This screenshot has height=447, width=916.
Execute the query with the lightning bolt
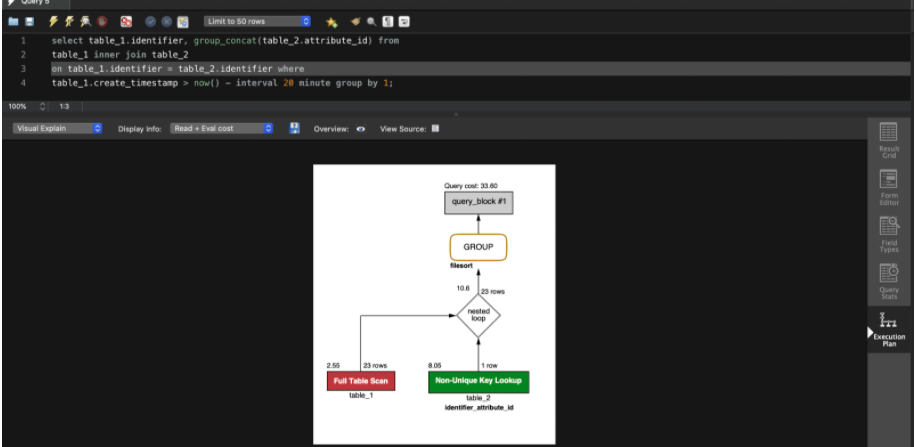tap(53, 21)
